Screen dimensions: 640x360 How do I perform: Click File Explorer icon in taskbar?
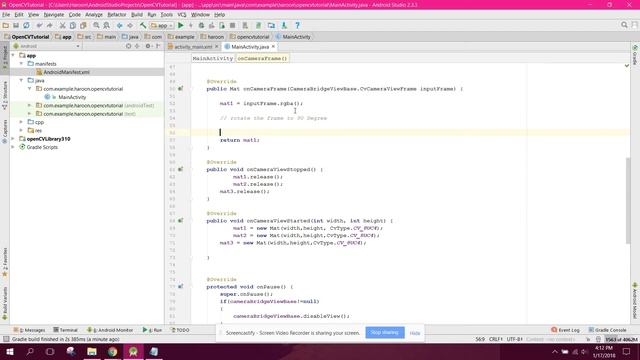(92, 351)
